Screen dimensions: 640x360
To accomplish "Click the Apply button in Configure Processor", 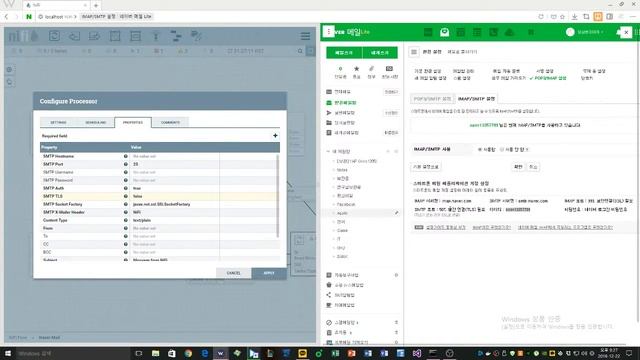I will [269, 273].
